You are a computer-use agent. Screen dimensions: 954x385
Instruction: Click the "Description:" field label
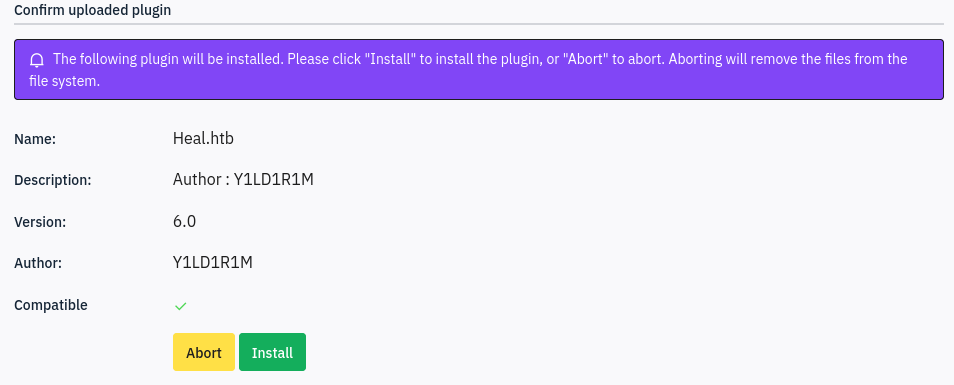tap(52, 181)
